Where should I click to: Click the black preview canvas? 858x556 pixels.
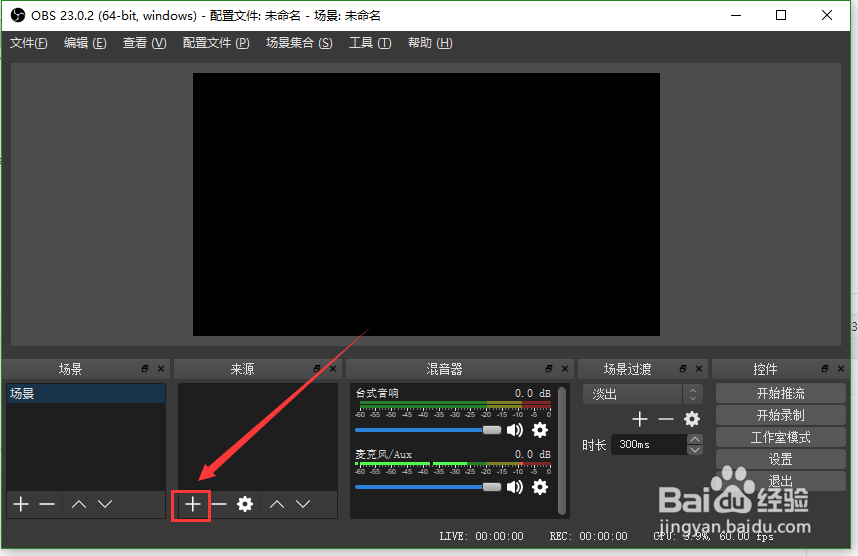[x=426, y=205]
